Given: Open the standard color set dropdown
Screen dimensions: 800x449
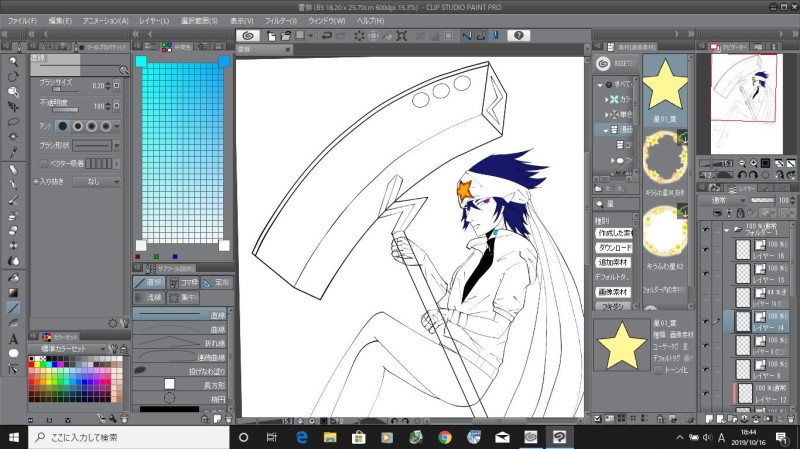Looking at the screenshot, I should [67, 349].
